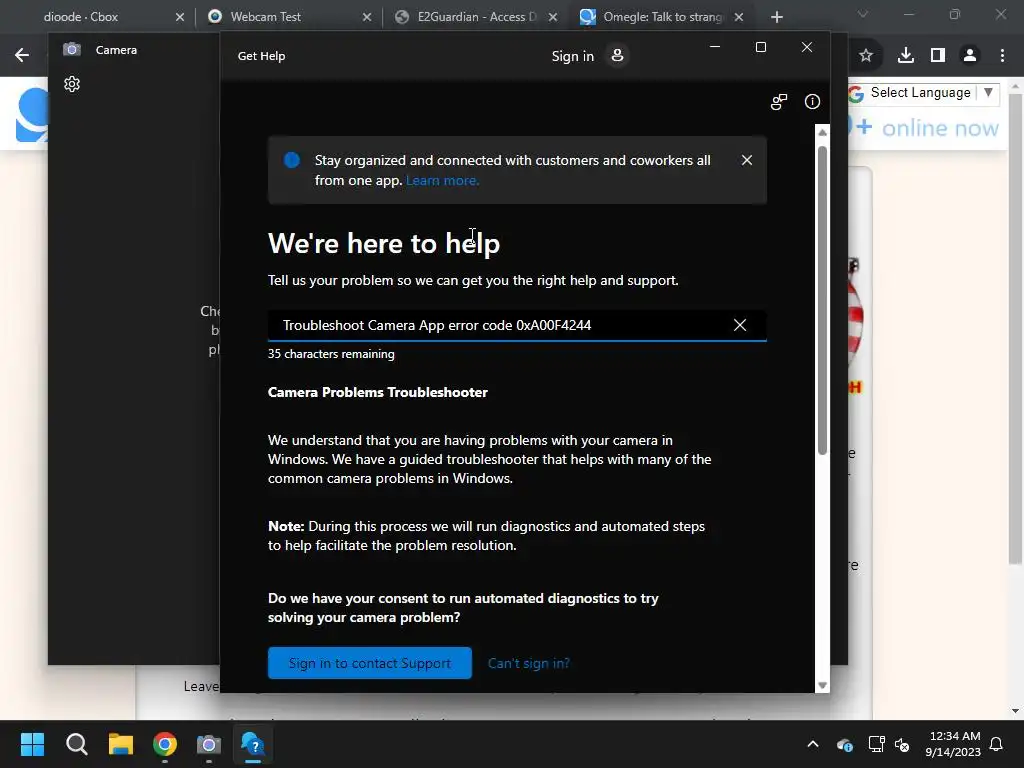
Task: Toggle Chrome side panel icon
Action: point(938,56)
